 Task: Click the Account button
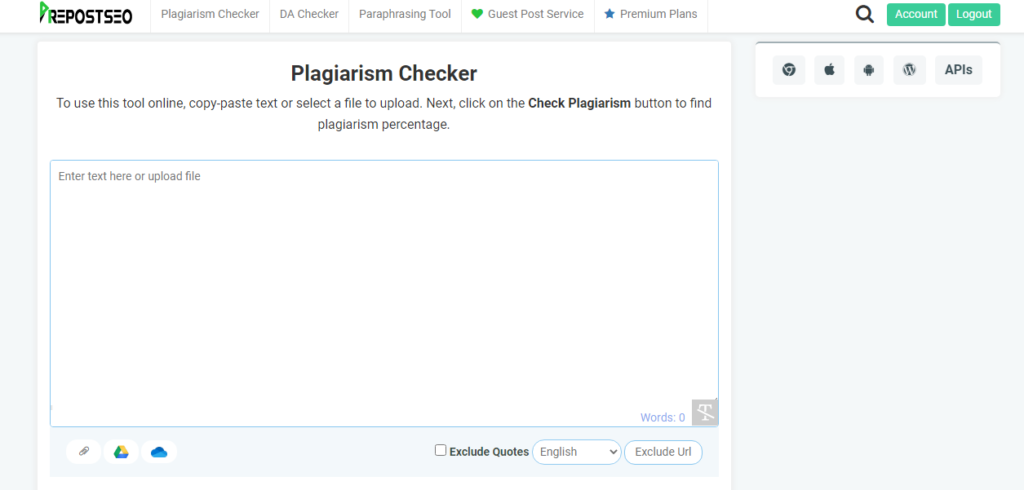coord(916,14)
